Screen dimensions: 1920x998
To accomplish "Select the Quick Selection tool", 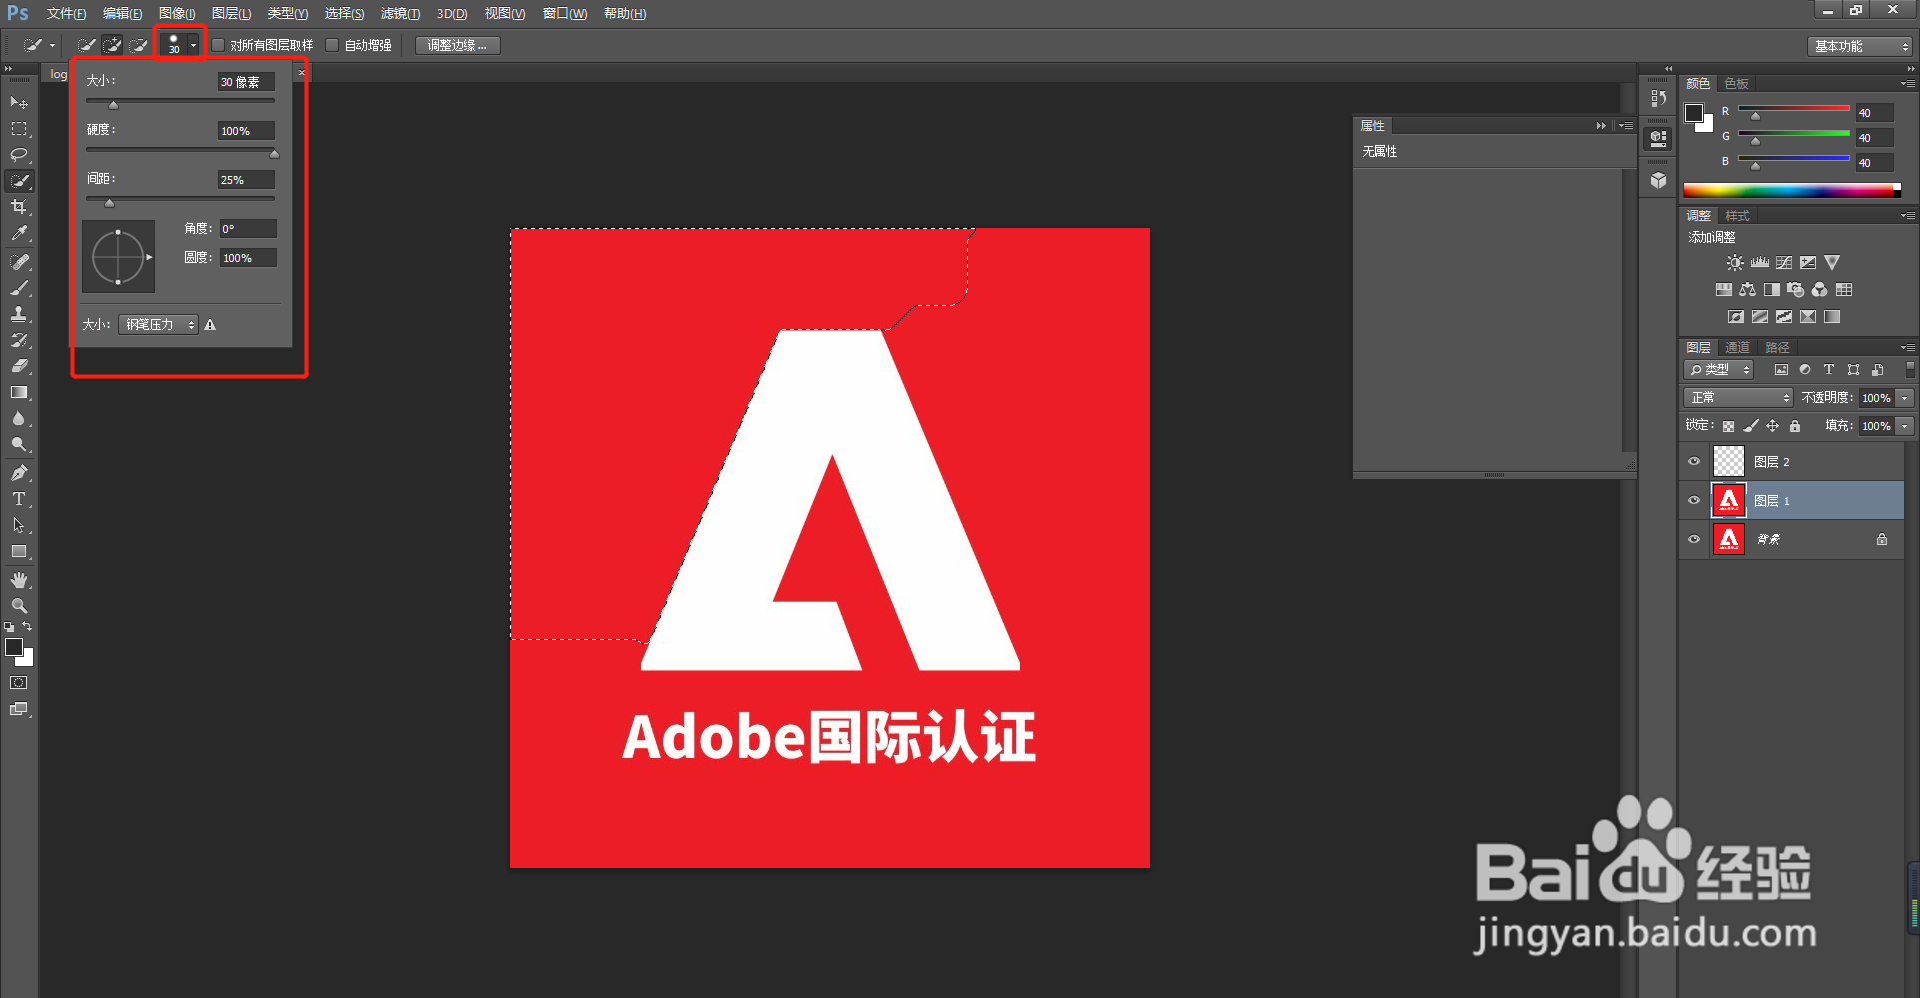I will coord(19,181).
